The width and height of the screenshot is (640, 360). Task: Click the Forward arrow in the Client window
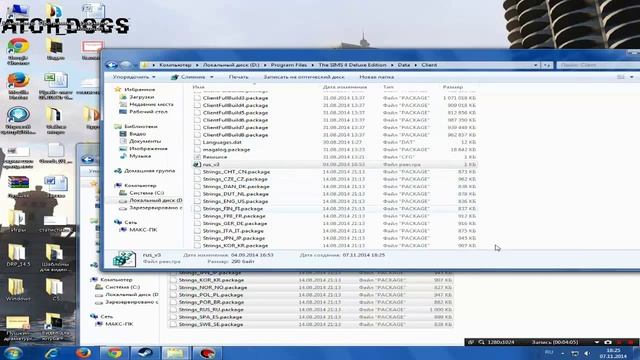click(x=126, y=65)
